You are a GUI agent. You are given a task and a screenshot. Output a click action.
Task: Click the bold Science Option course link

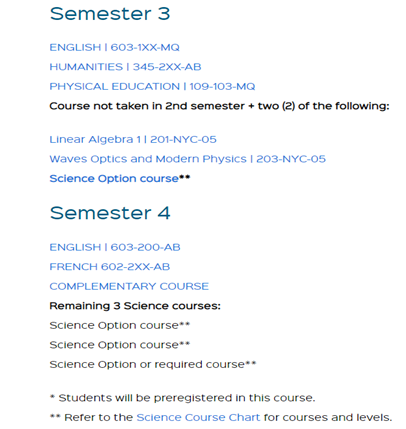pos(114,179)
